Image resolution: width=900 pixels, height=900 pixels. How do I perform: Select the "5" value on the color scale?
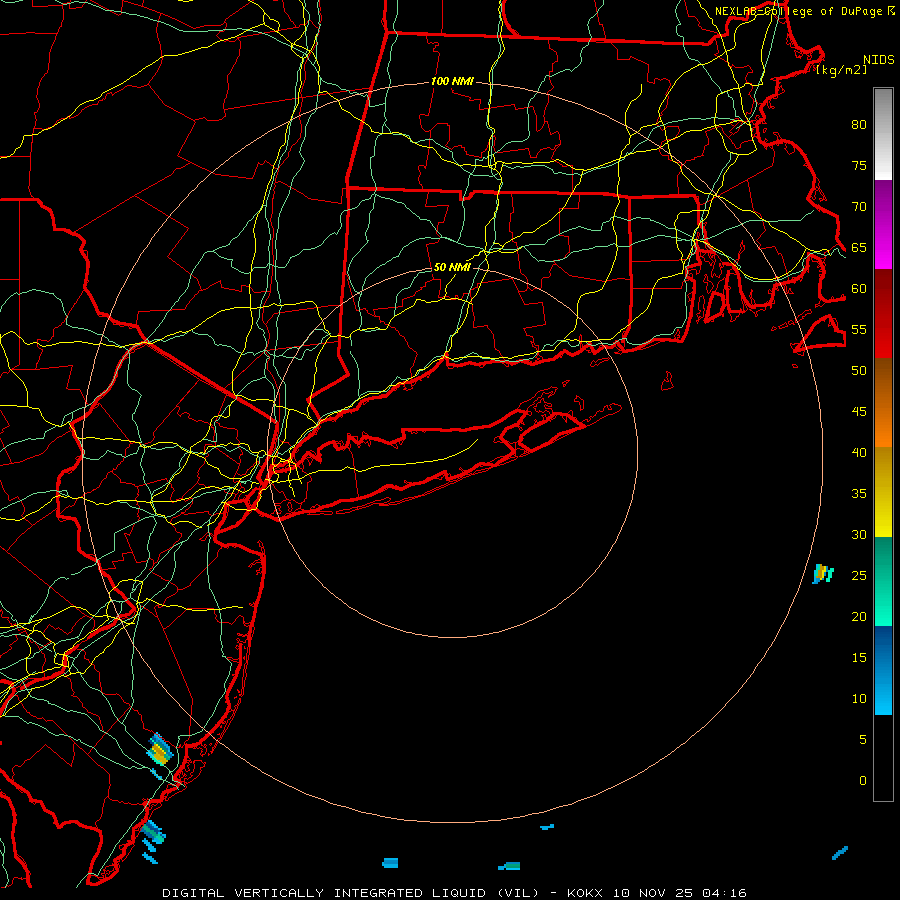pos(863,740)
